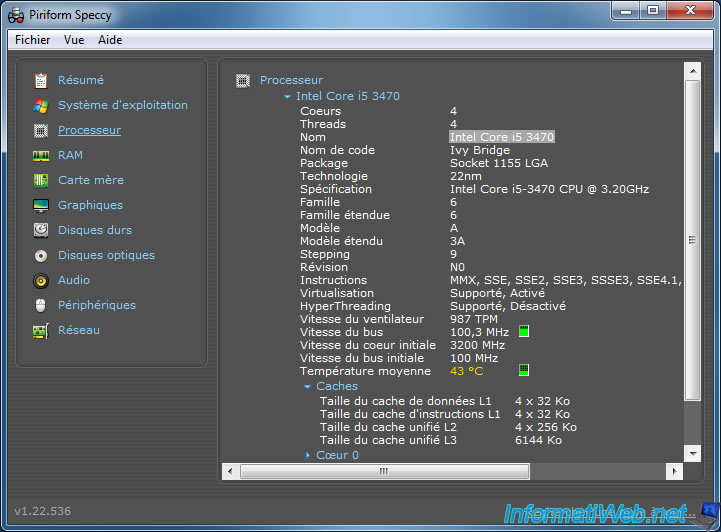Click the Carte mère motherboard icon
The width and height of the screenshot is (721, 532).
click(41, 180)
